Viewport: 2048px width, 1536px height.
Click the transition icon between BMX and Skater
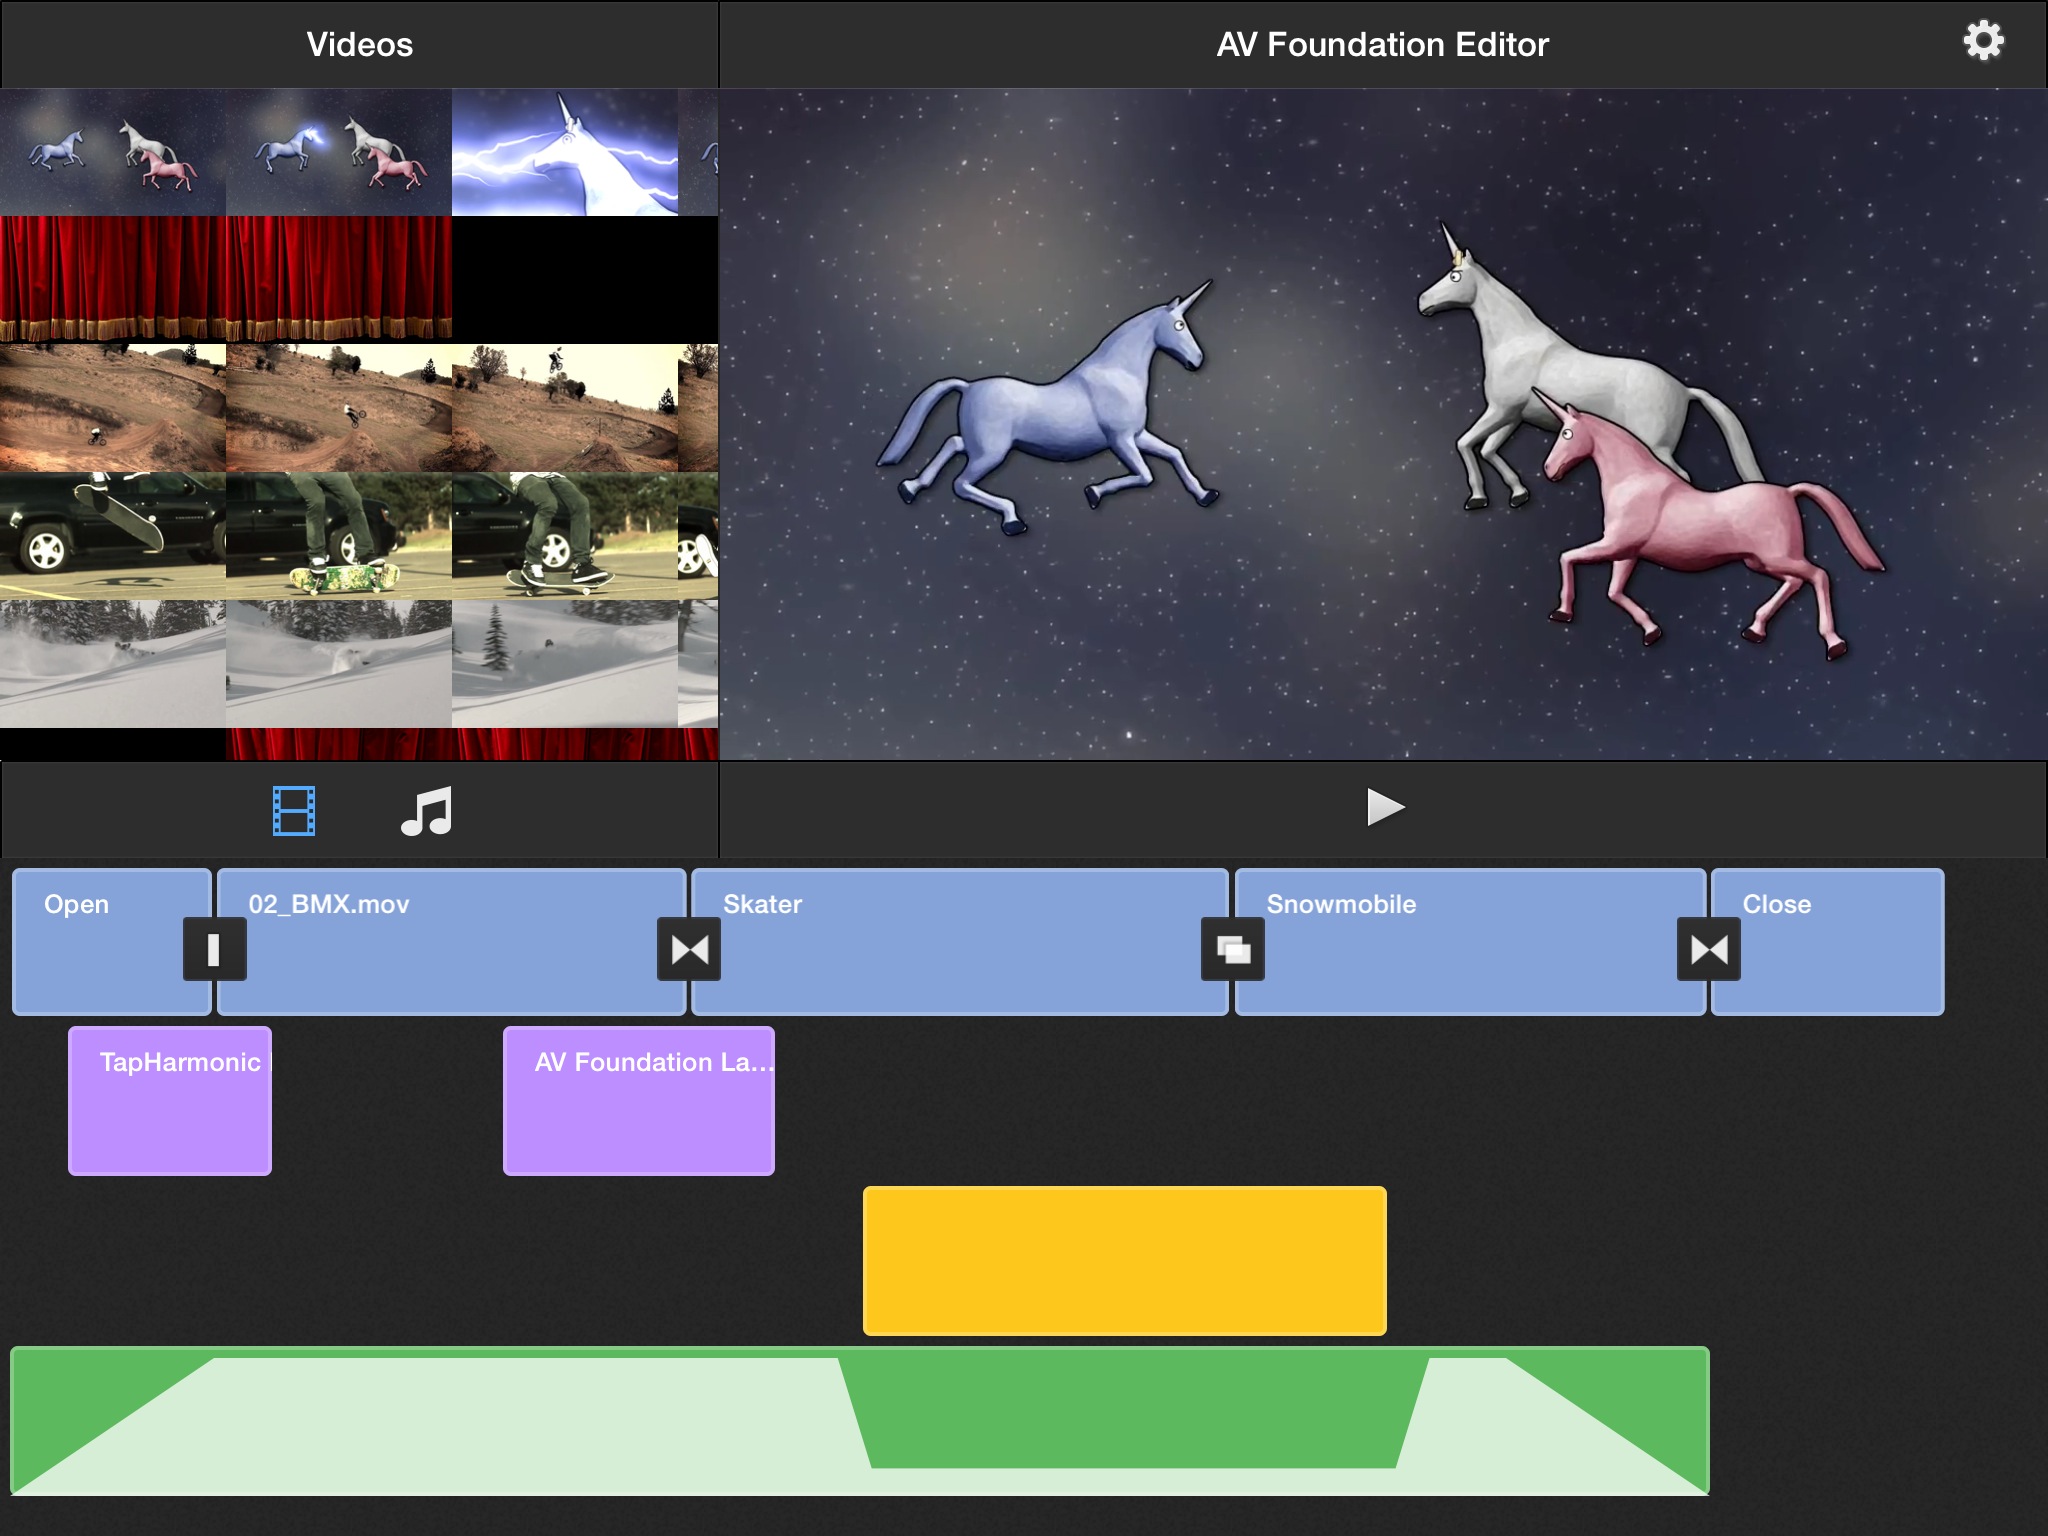[689, 949]
